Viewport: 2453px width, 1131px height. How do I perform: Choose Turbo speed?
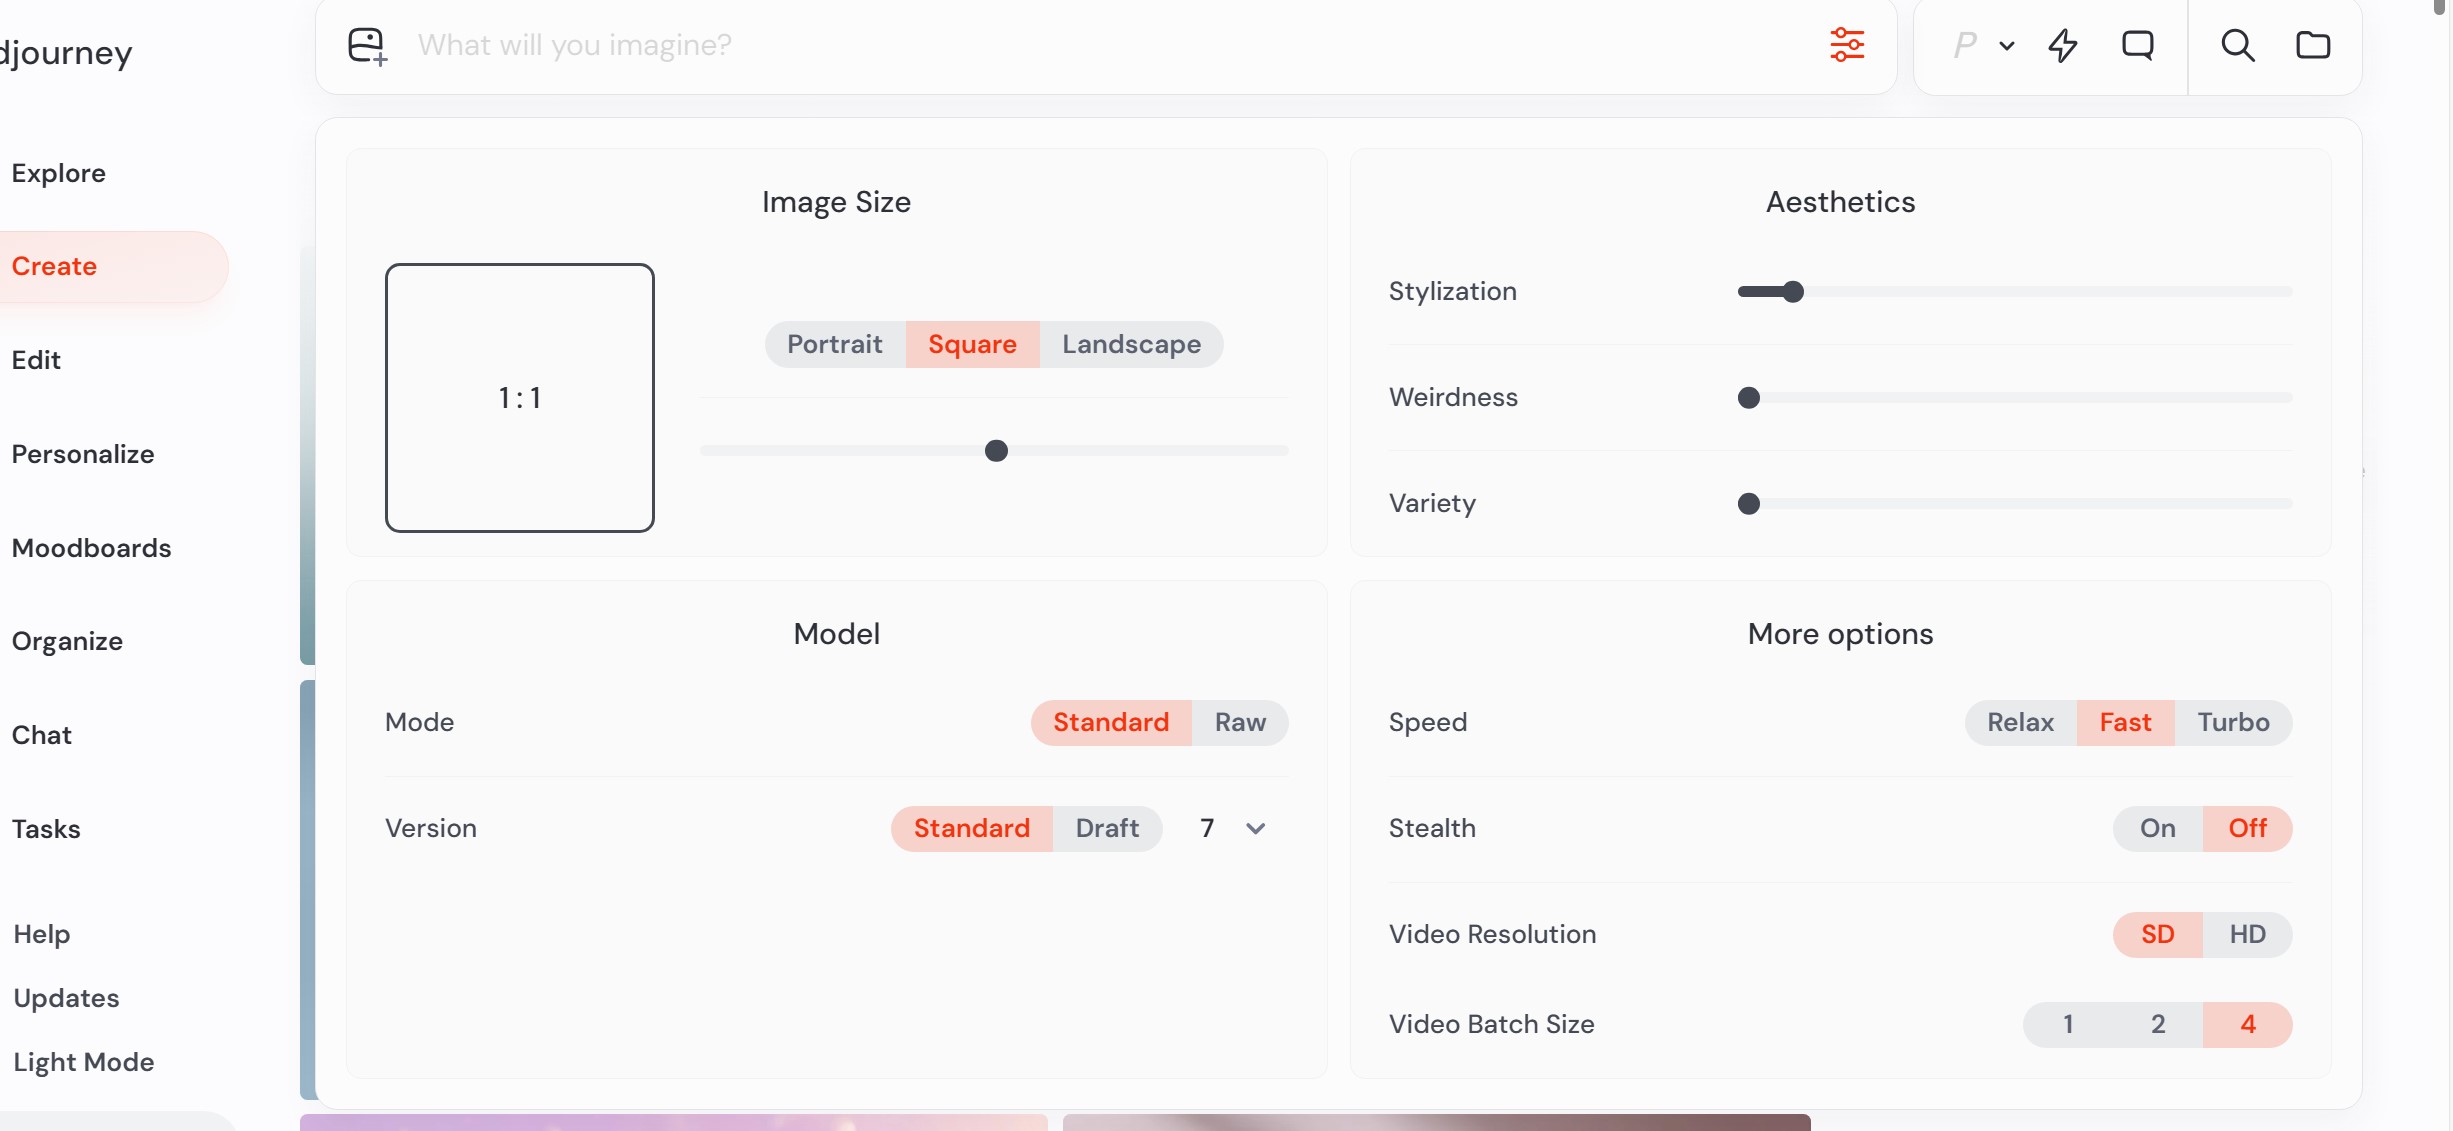pos(2232,722)
